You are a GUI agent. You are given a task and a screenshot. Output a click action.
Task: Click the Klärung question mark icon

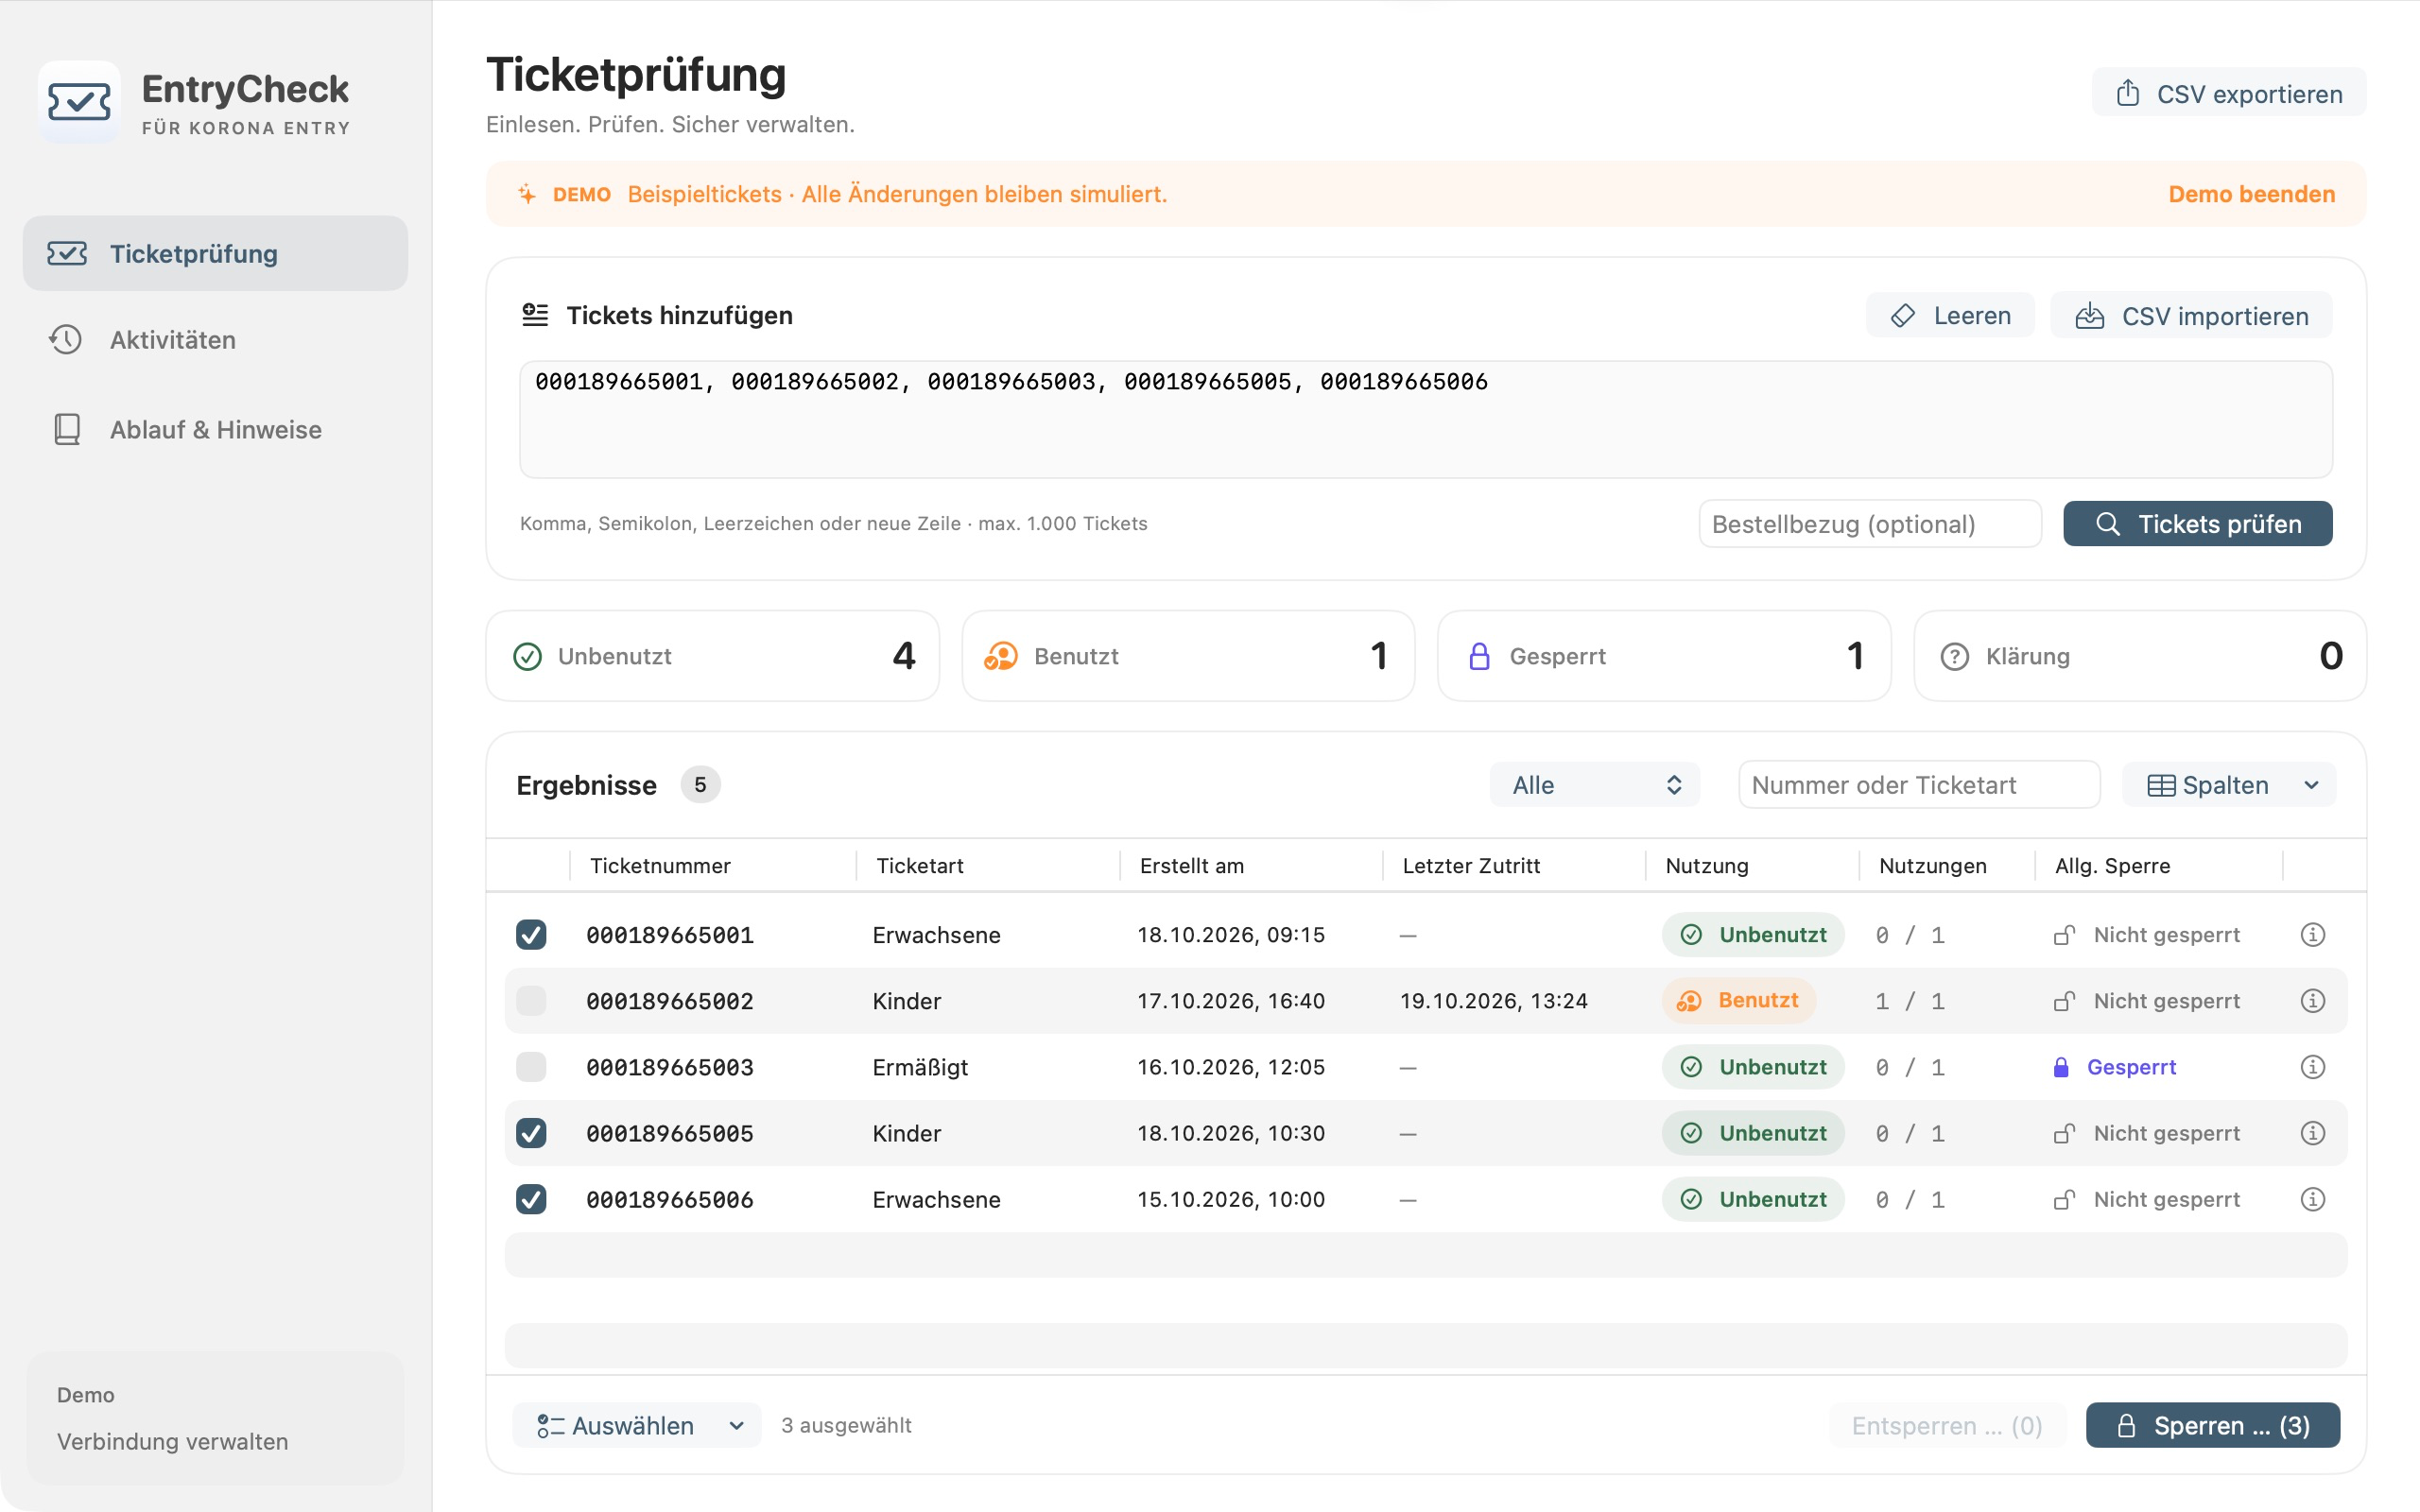click(x=1954, y=657)
